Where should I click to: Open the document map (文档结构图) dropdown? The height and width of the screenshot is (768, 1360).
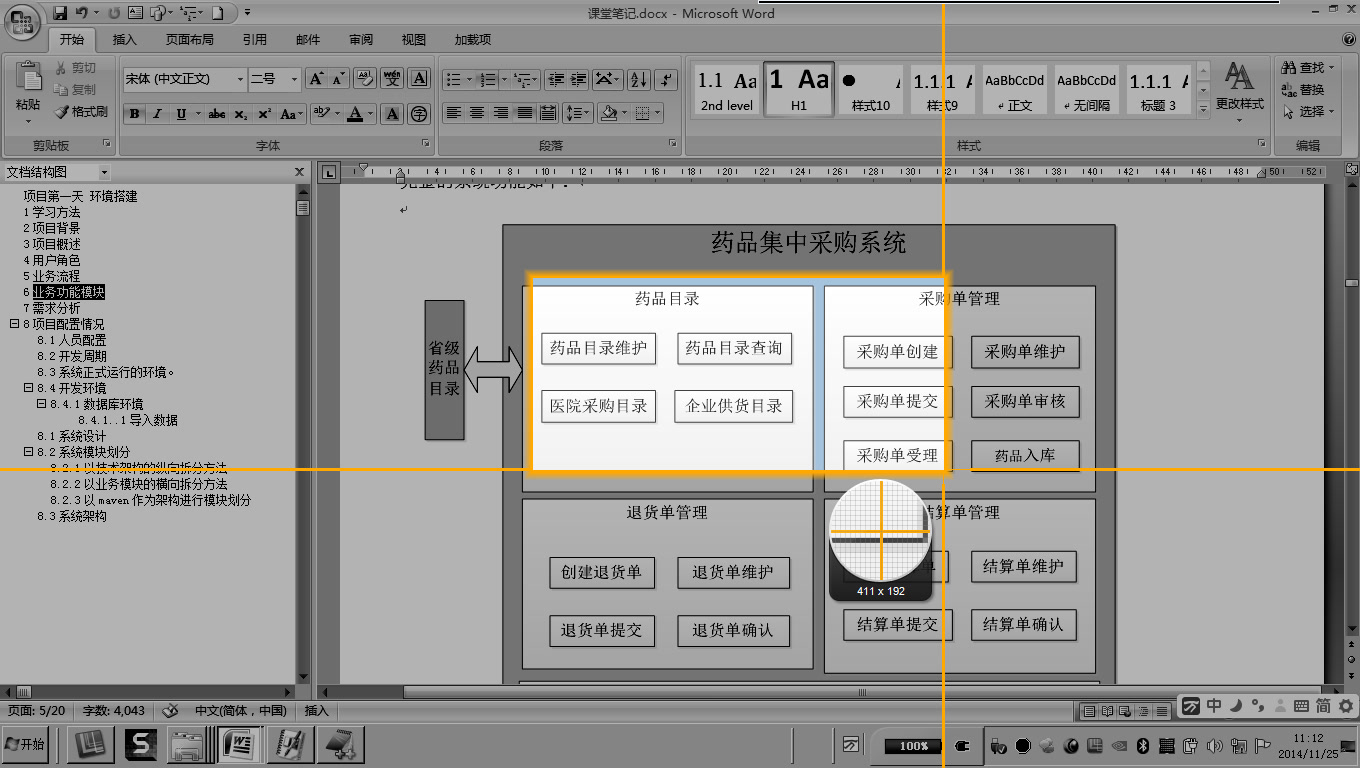103,172
